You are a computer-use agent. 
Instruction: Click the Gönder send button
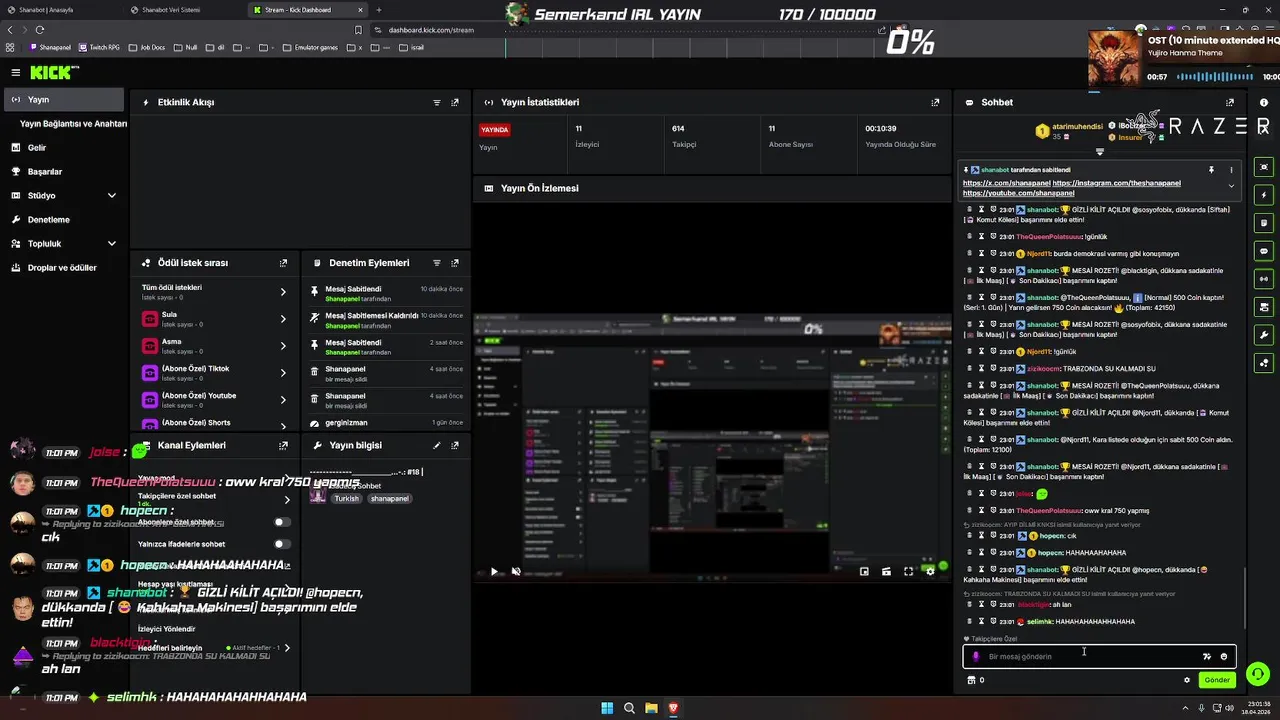[x=1217, y=680]
